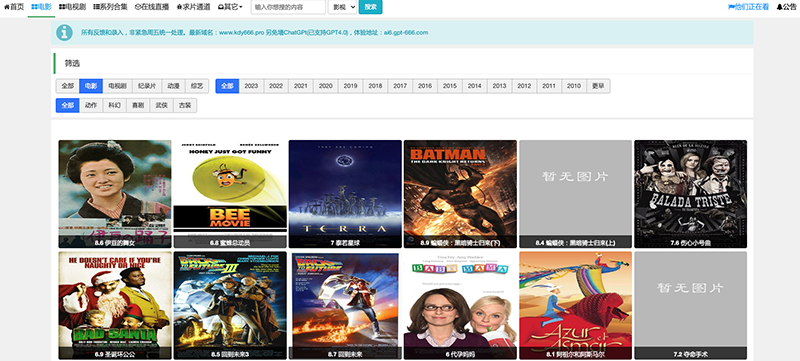Viewport: 800px width, 361px height.
Task: Switch to the 电影 navbar tab
Action: tap(41, 7)
